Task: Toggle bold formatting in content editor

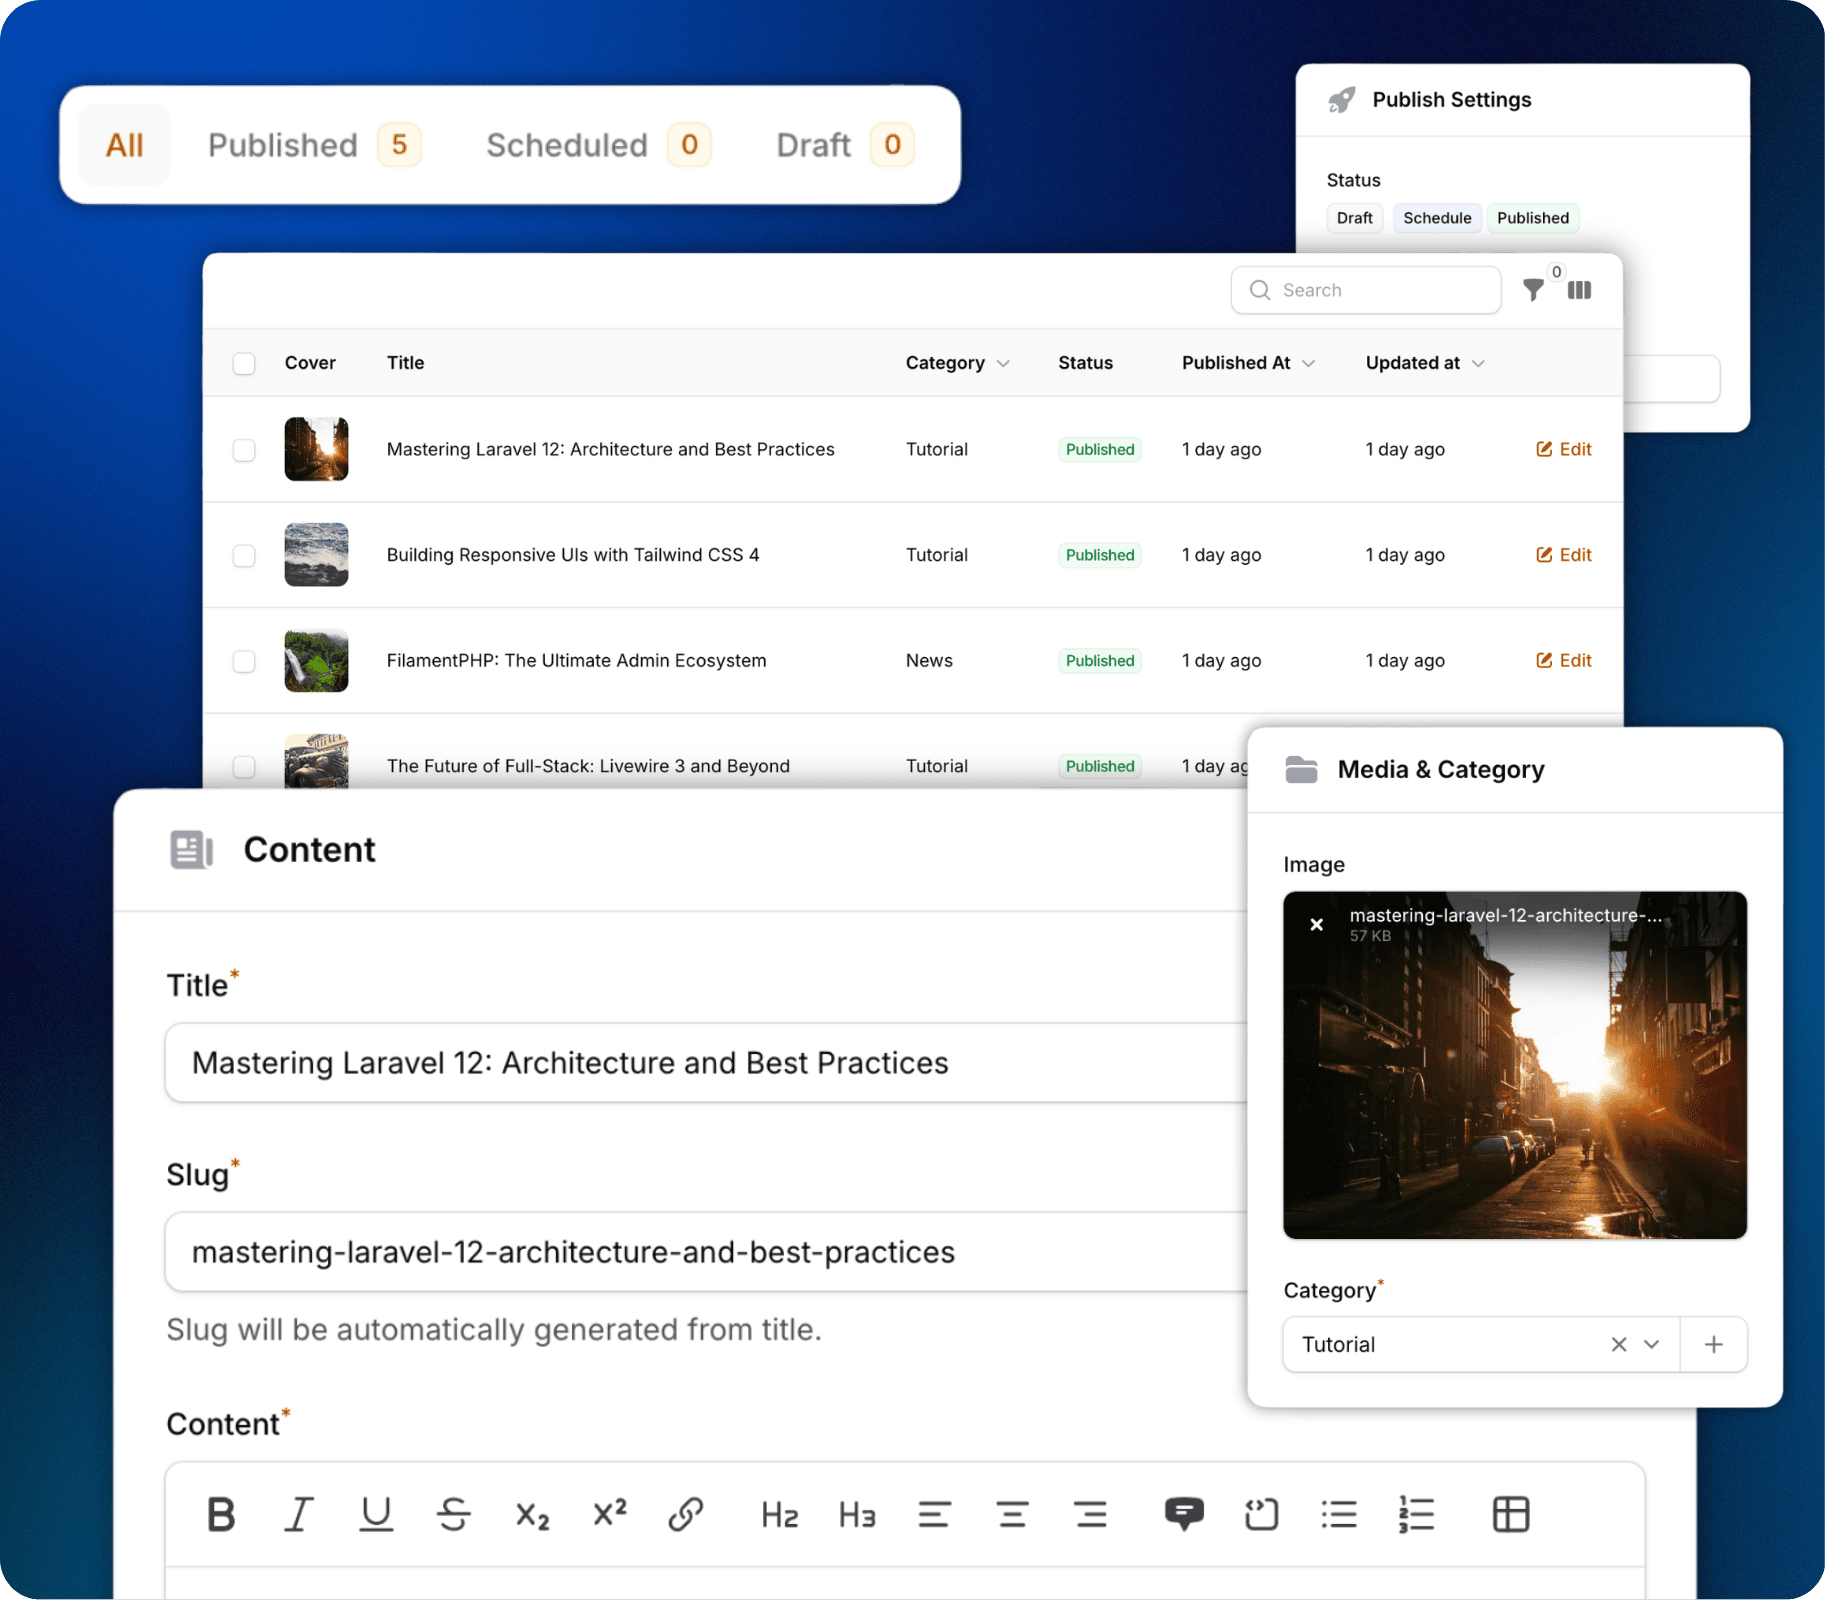Action: click(x=221, y=1514)
